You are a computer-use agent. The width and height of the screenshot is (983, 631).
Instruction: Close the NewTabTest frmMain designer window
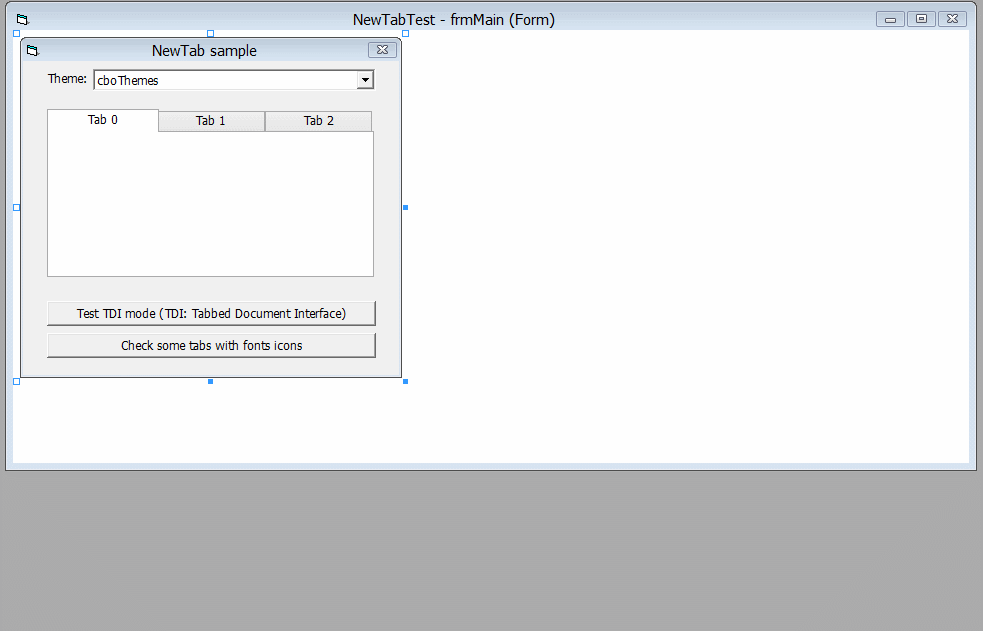pyautogui.click(x=952, y=19)
